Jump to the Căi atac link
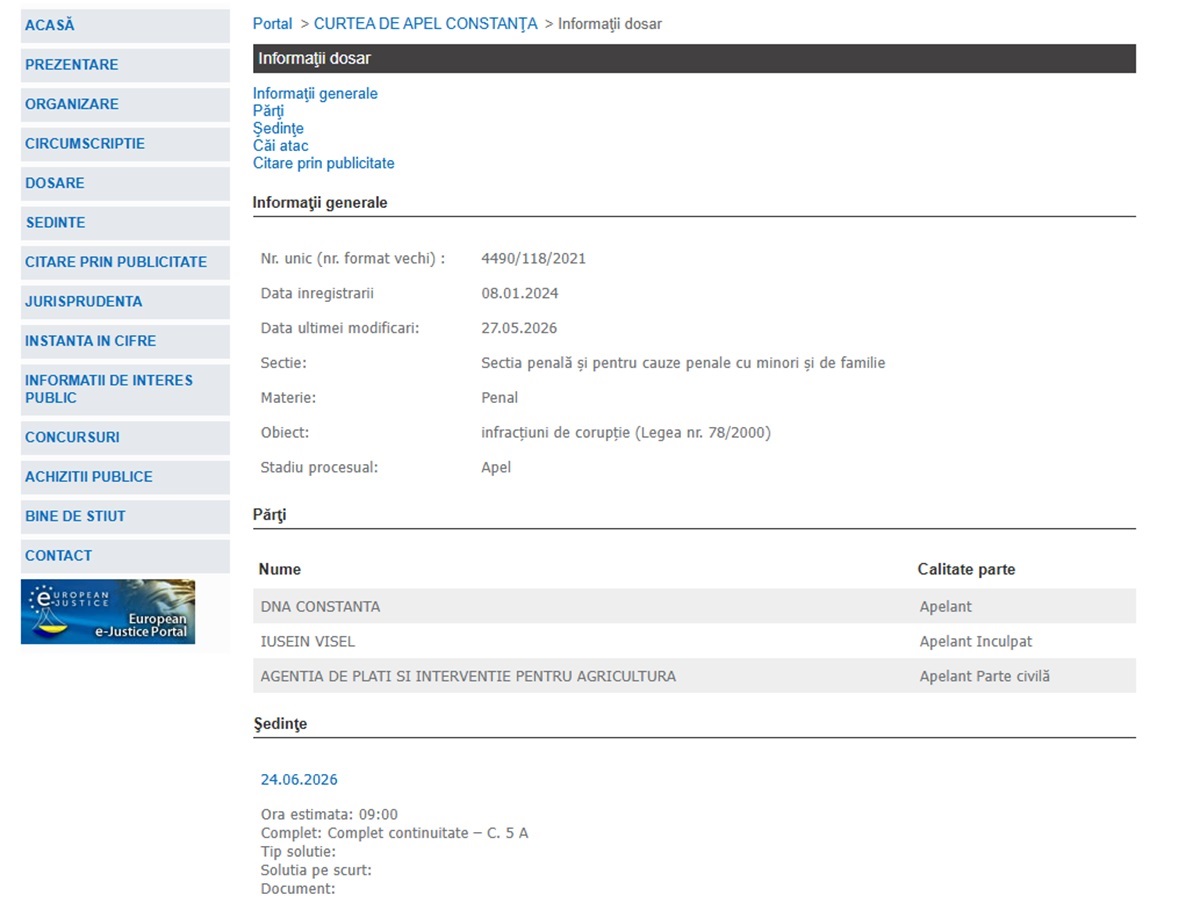This screenshot has width=1200, height=910. pos(281,146)
